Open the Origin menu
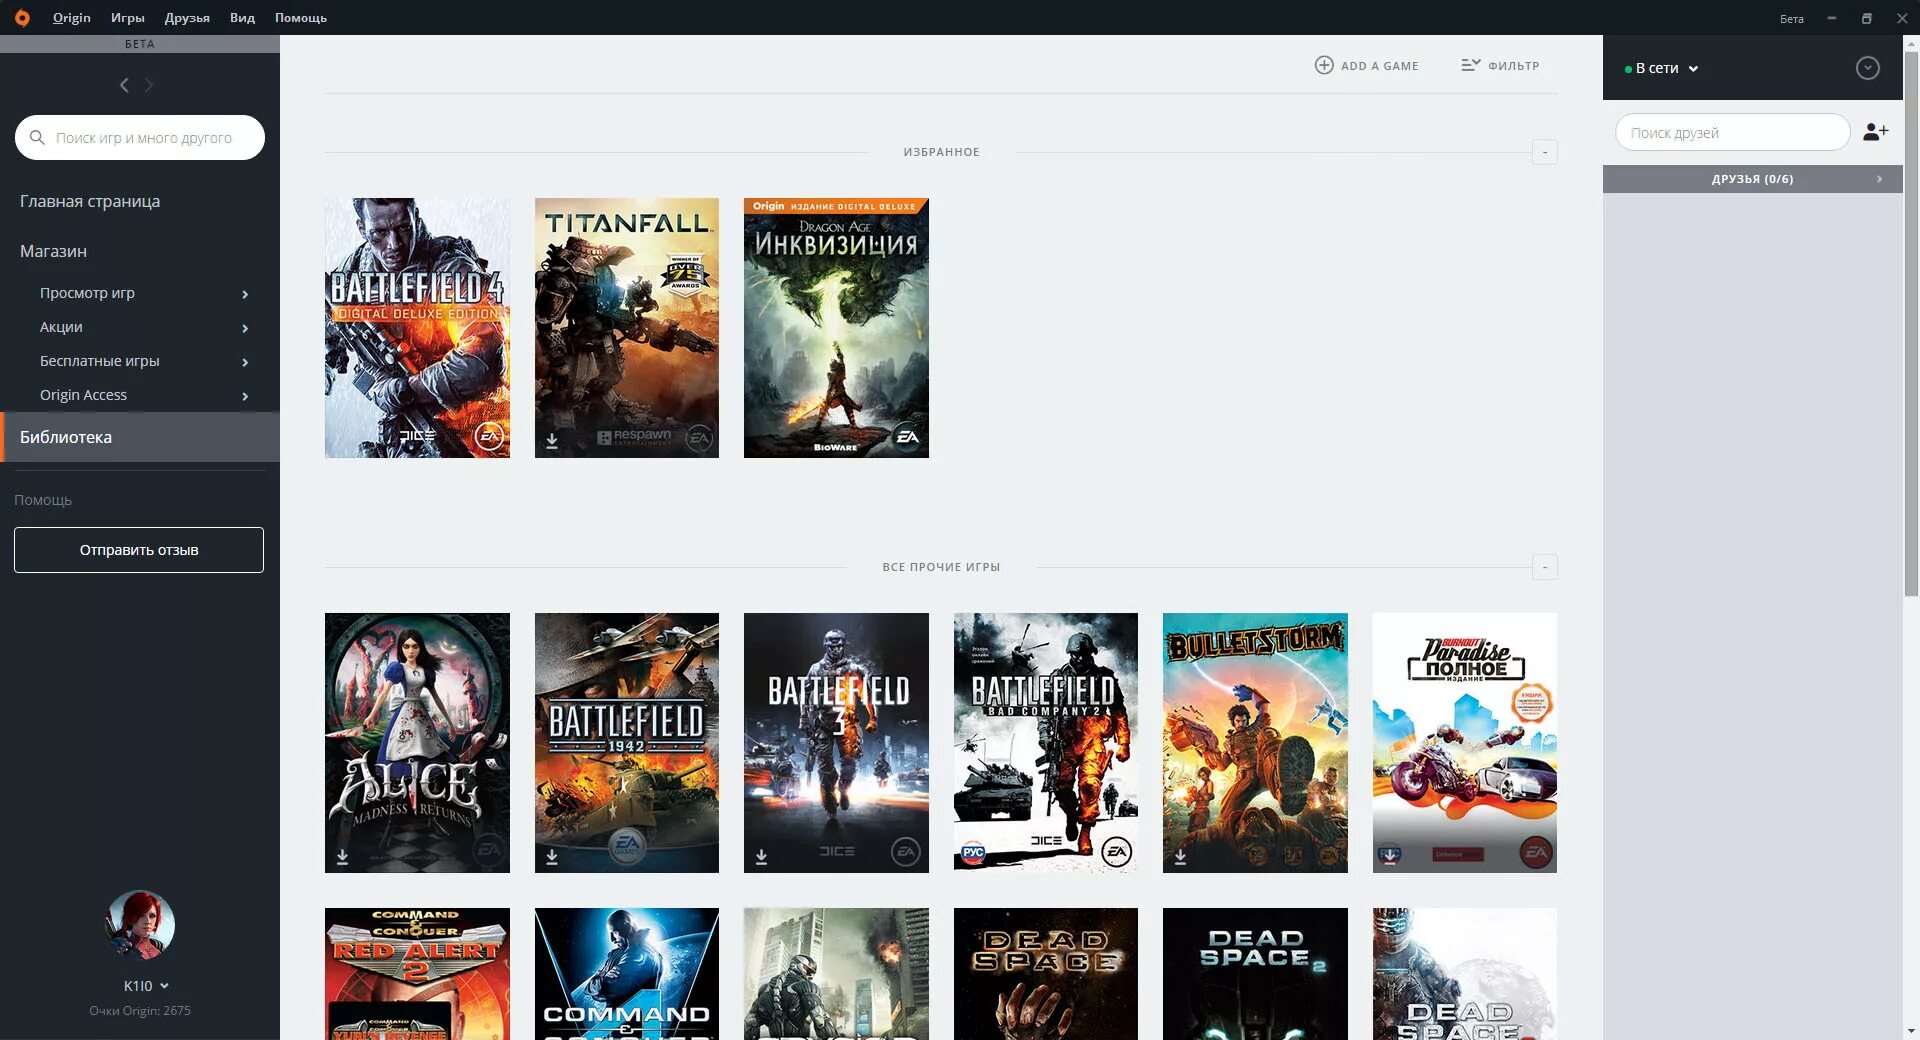The height and width of the screenshot is (1040, 1920). coord(72,17)
